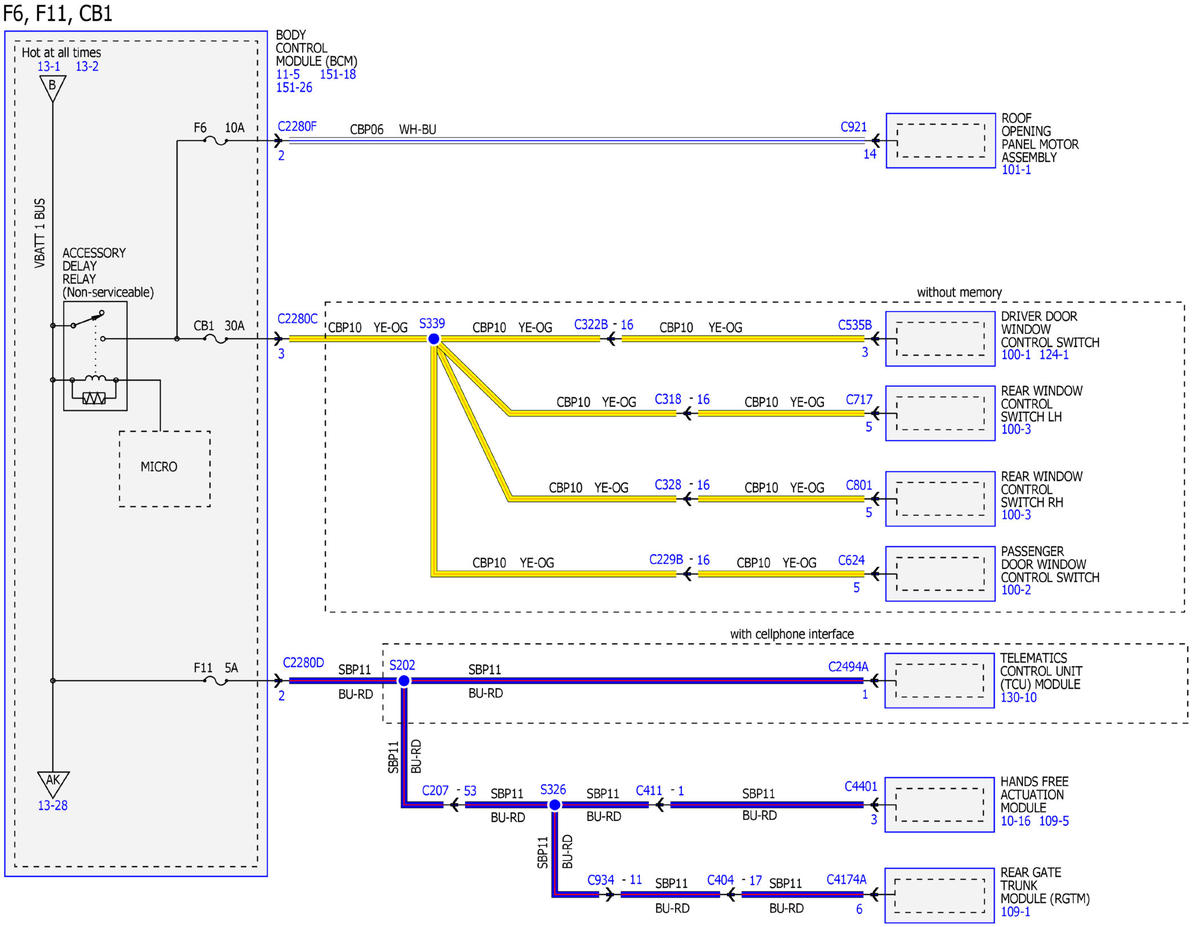Follow the 151-18 reference under Body Control Module

[x=338, y=74]
